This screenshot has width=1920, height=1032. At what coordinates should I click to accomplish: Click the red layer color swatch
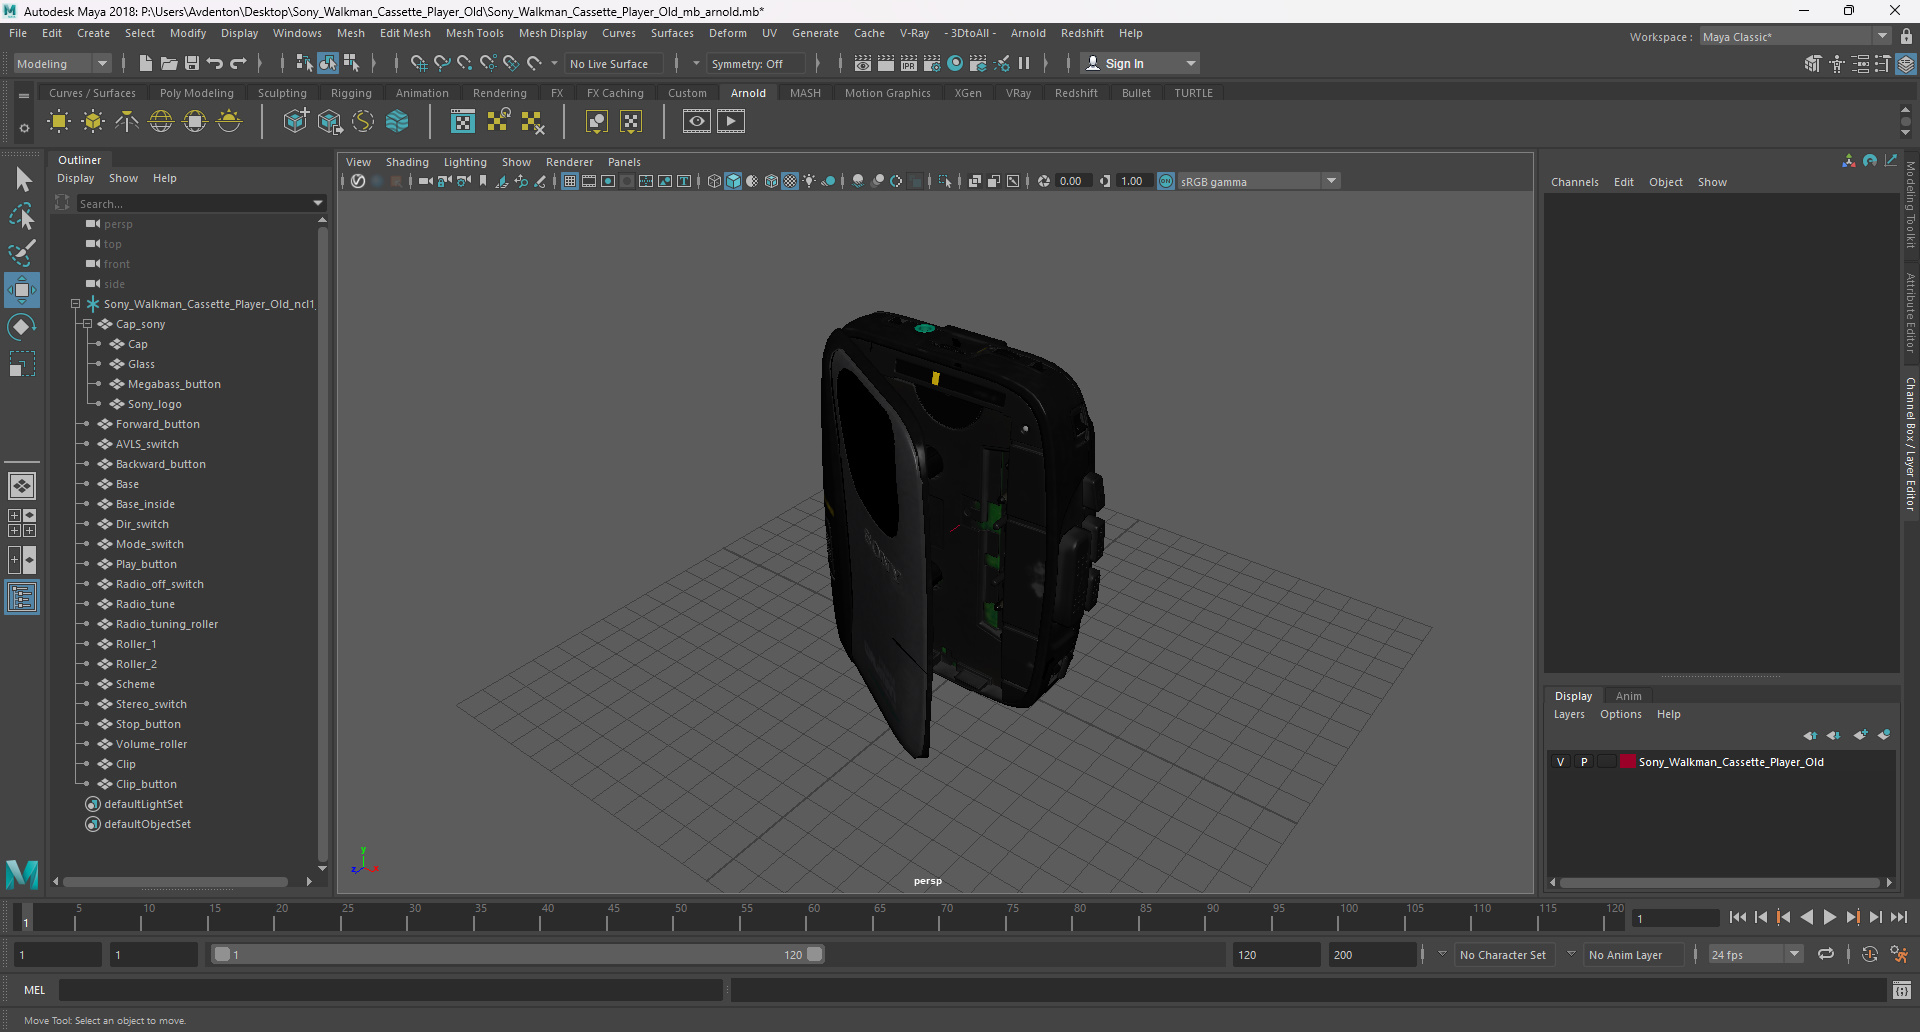[x=1628, y=762]
